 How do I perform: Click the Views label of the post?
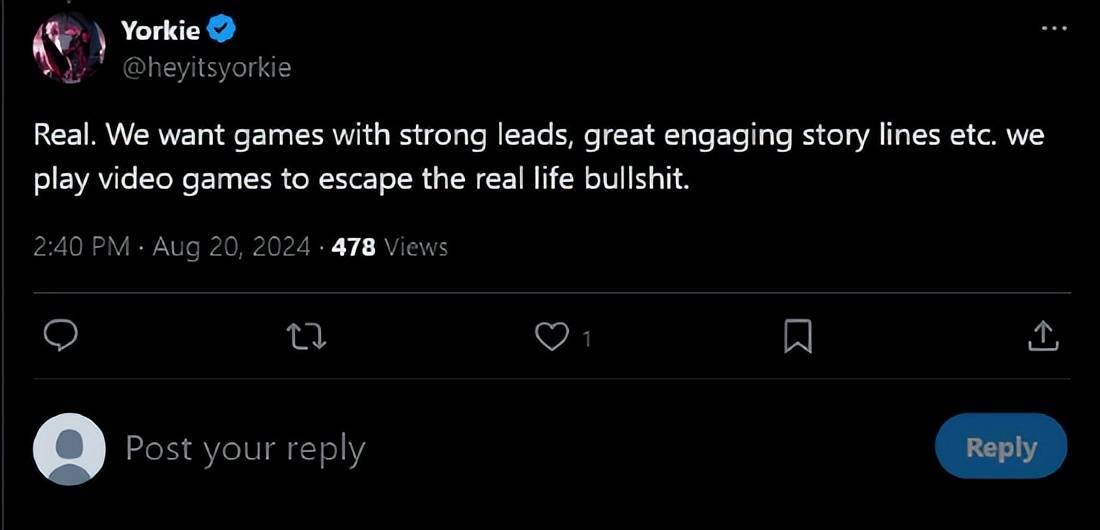416,246
